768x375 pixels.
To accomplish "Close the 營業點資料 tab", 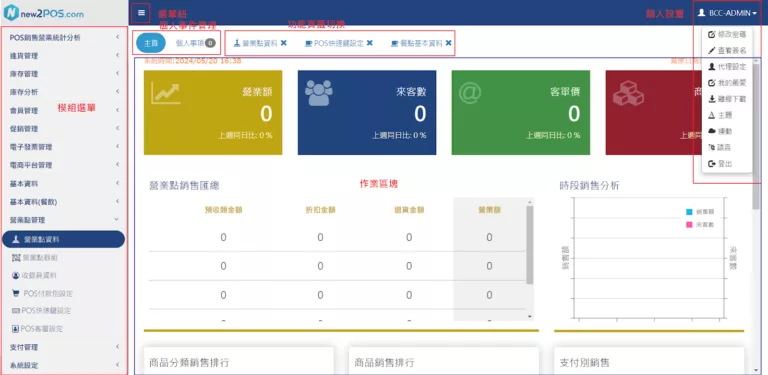I will click(284, 43).
